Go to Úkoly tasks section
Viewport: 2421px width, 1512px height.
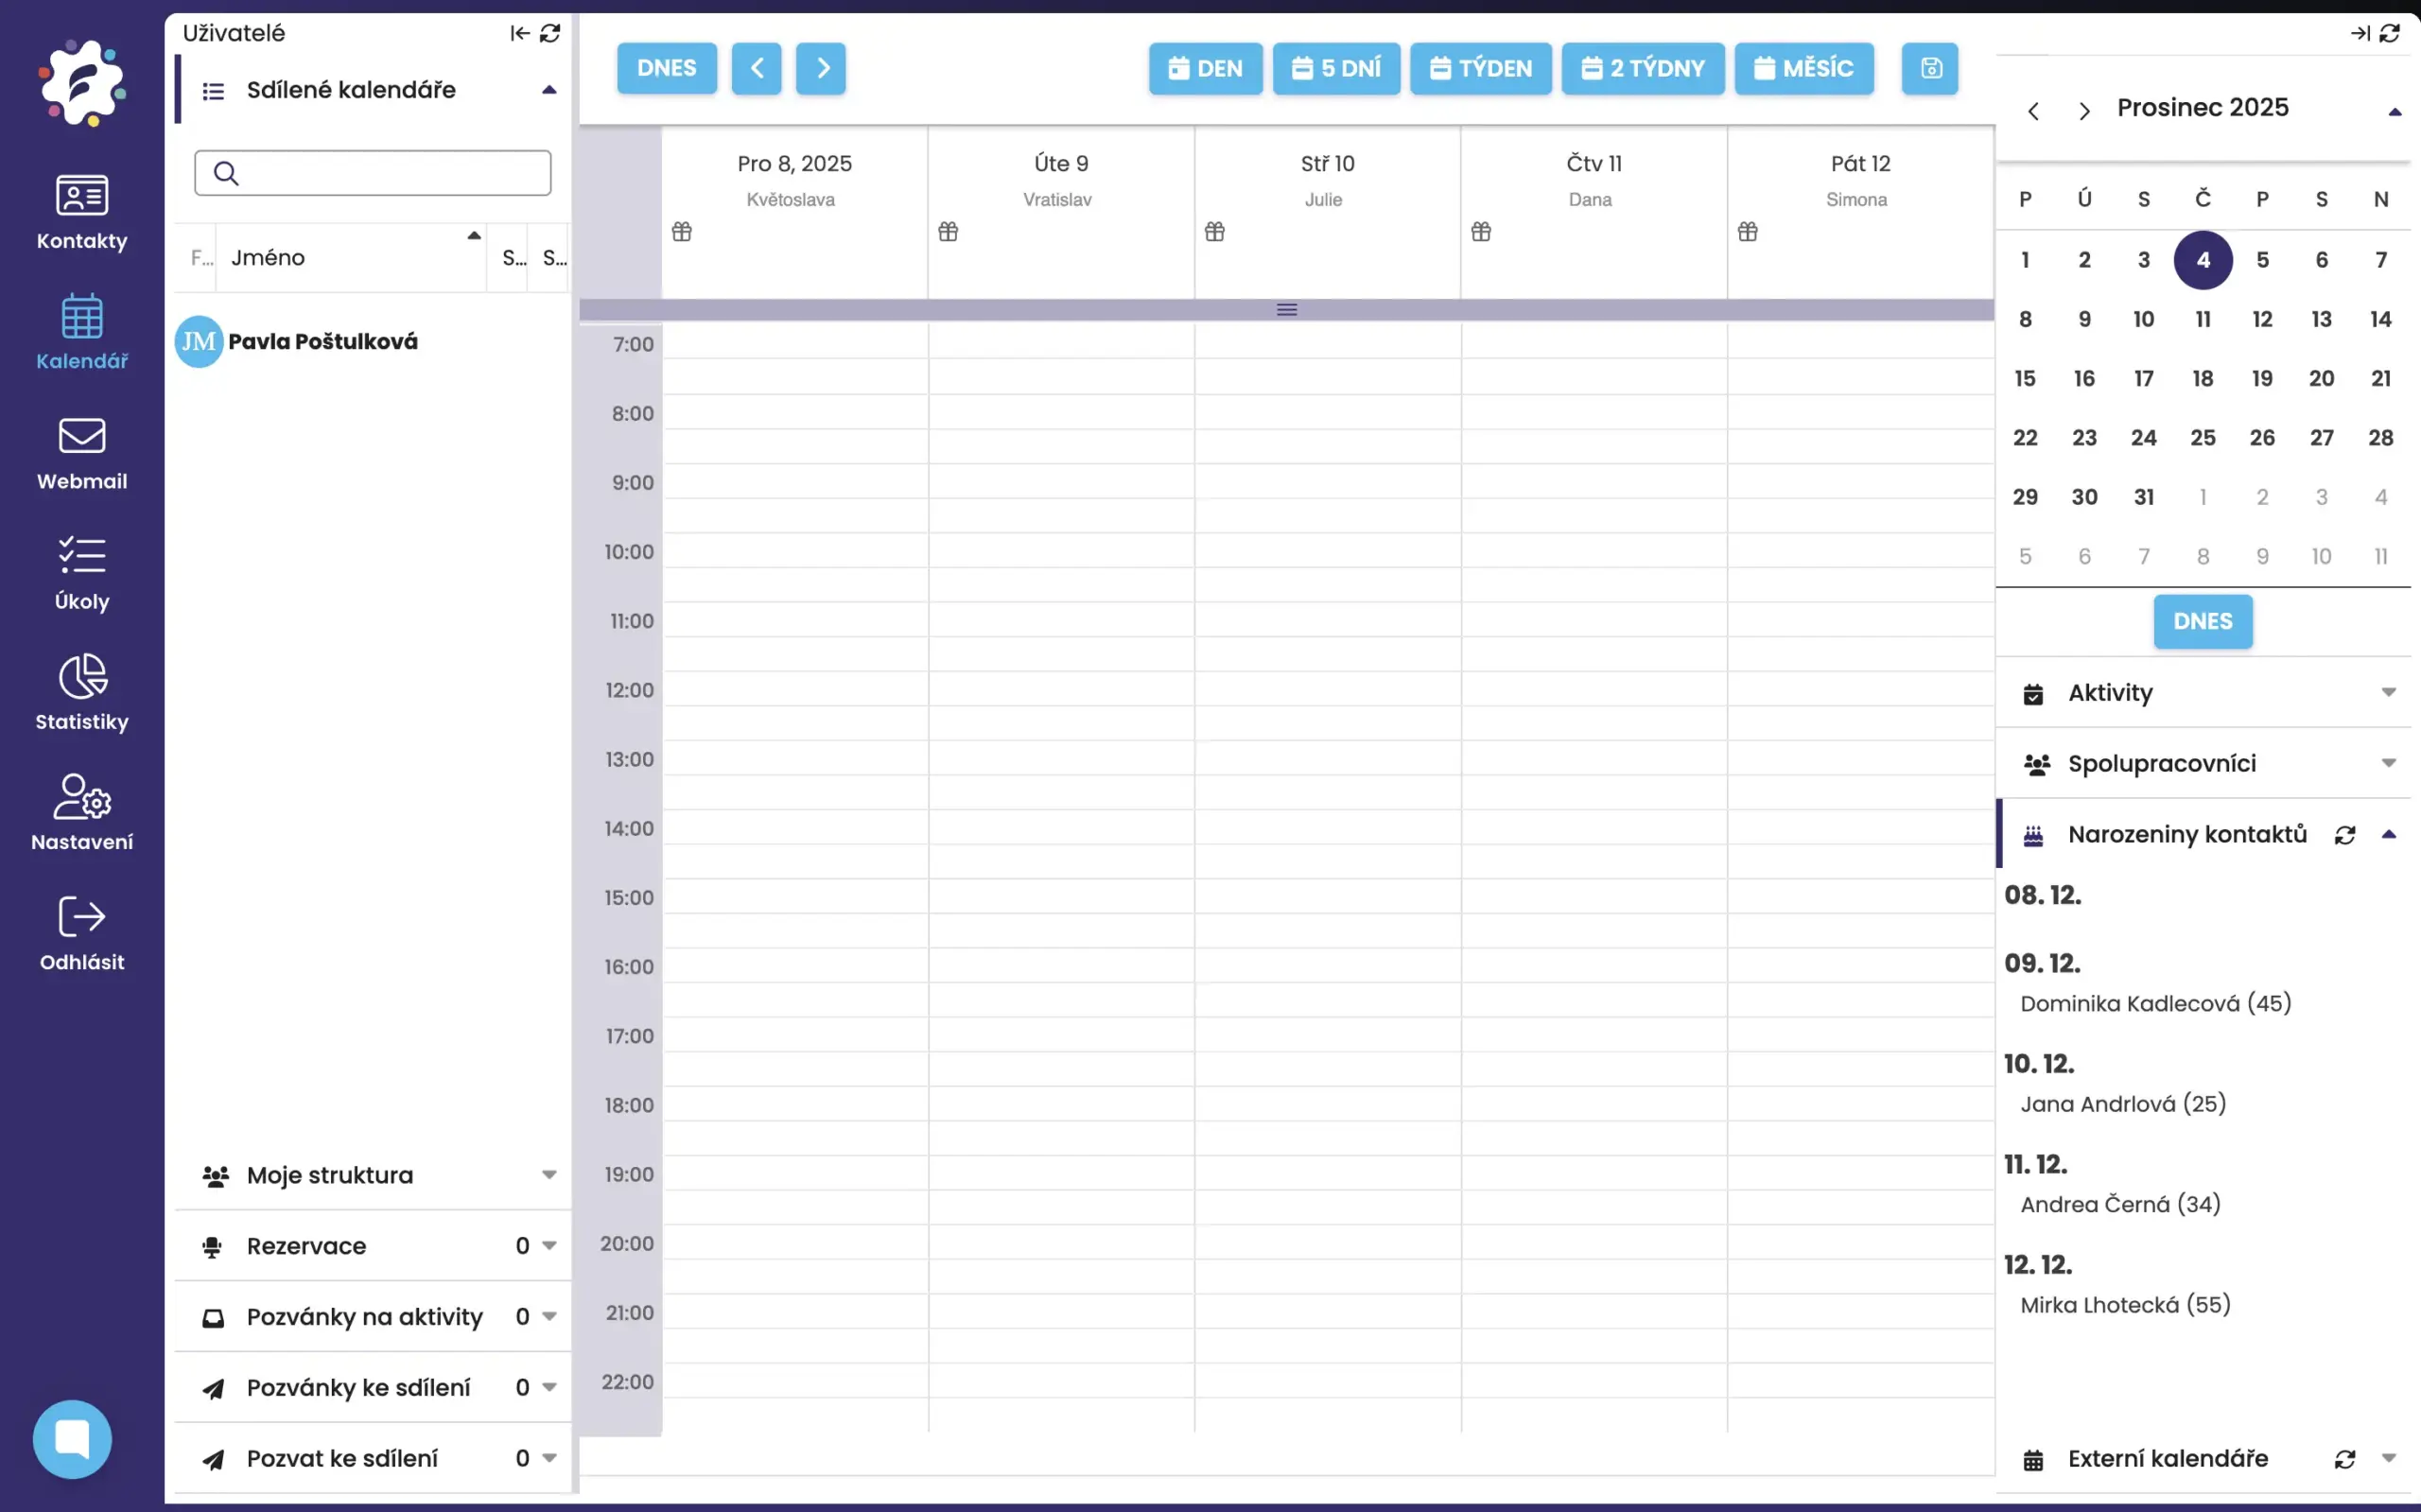[82, 572]
